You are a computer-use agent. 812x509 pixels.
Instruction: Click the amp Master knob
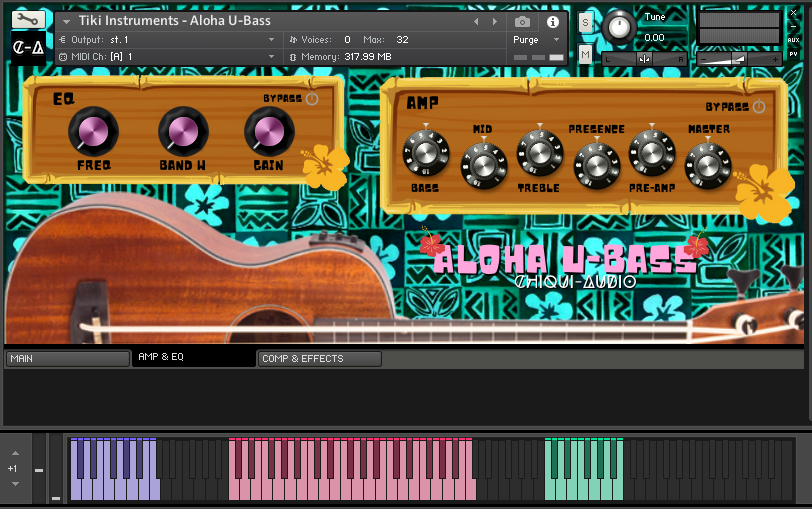click(x=708, y=162)
